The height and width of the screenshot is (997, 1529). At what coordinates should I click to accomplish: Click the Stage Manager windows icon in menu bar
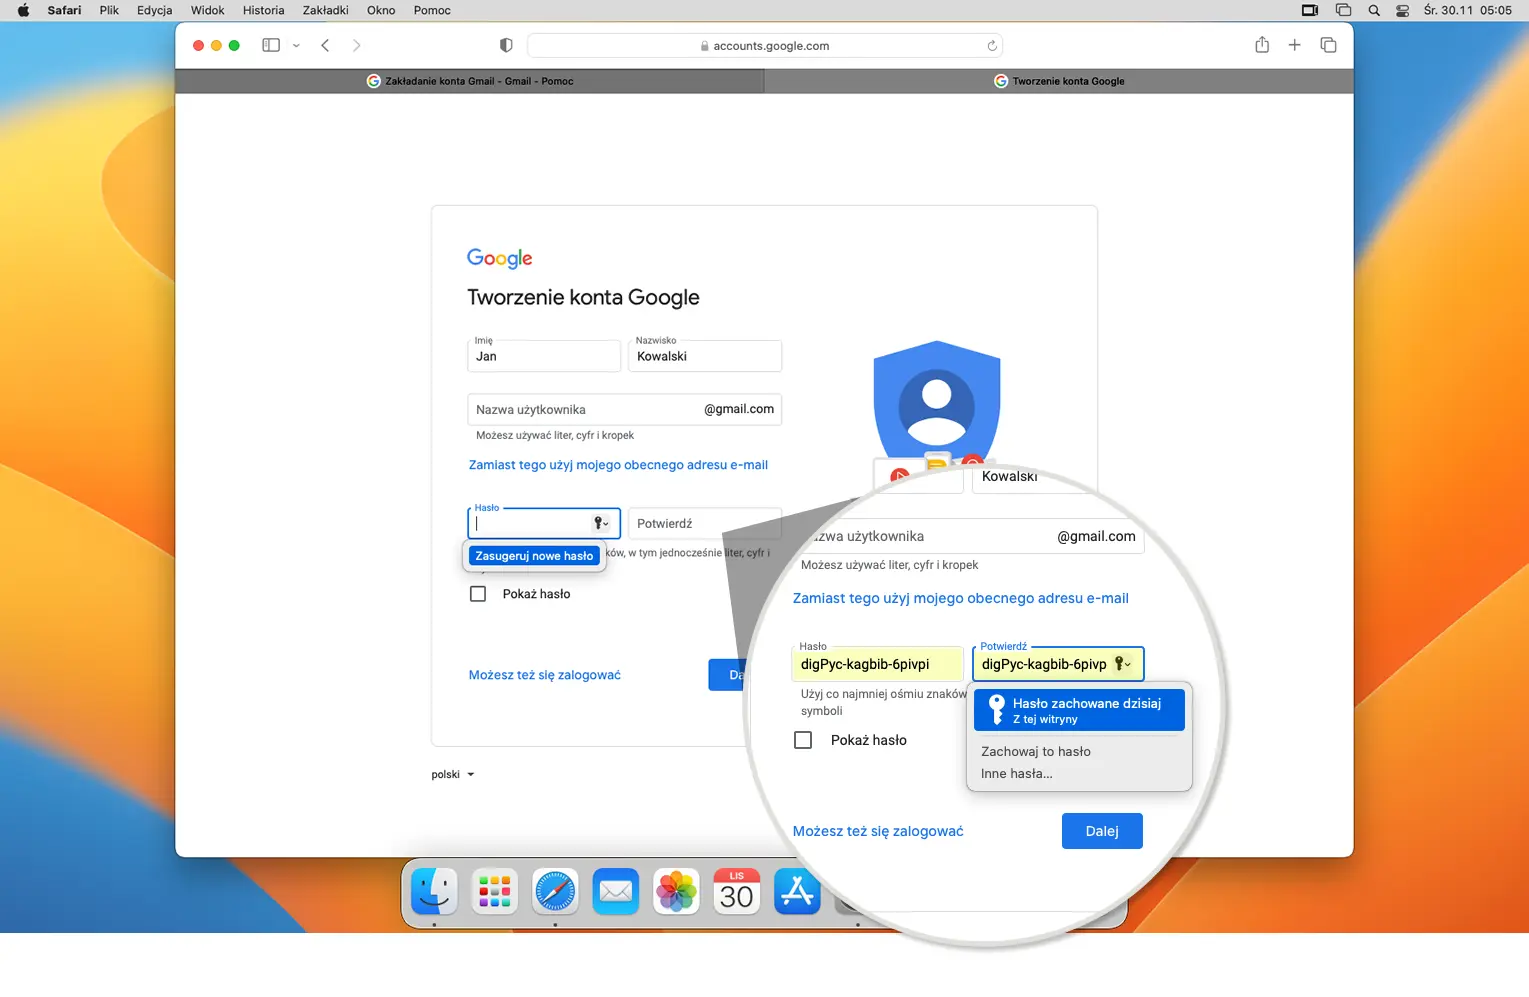[1343, 10]
